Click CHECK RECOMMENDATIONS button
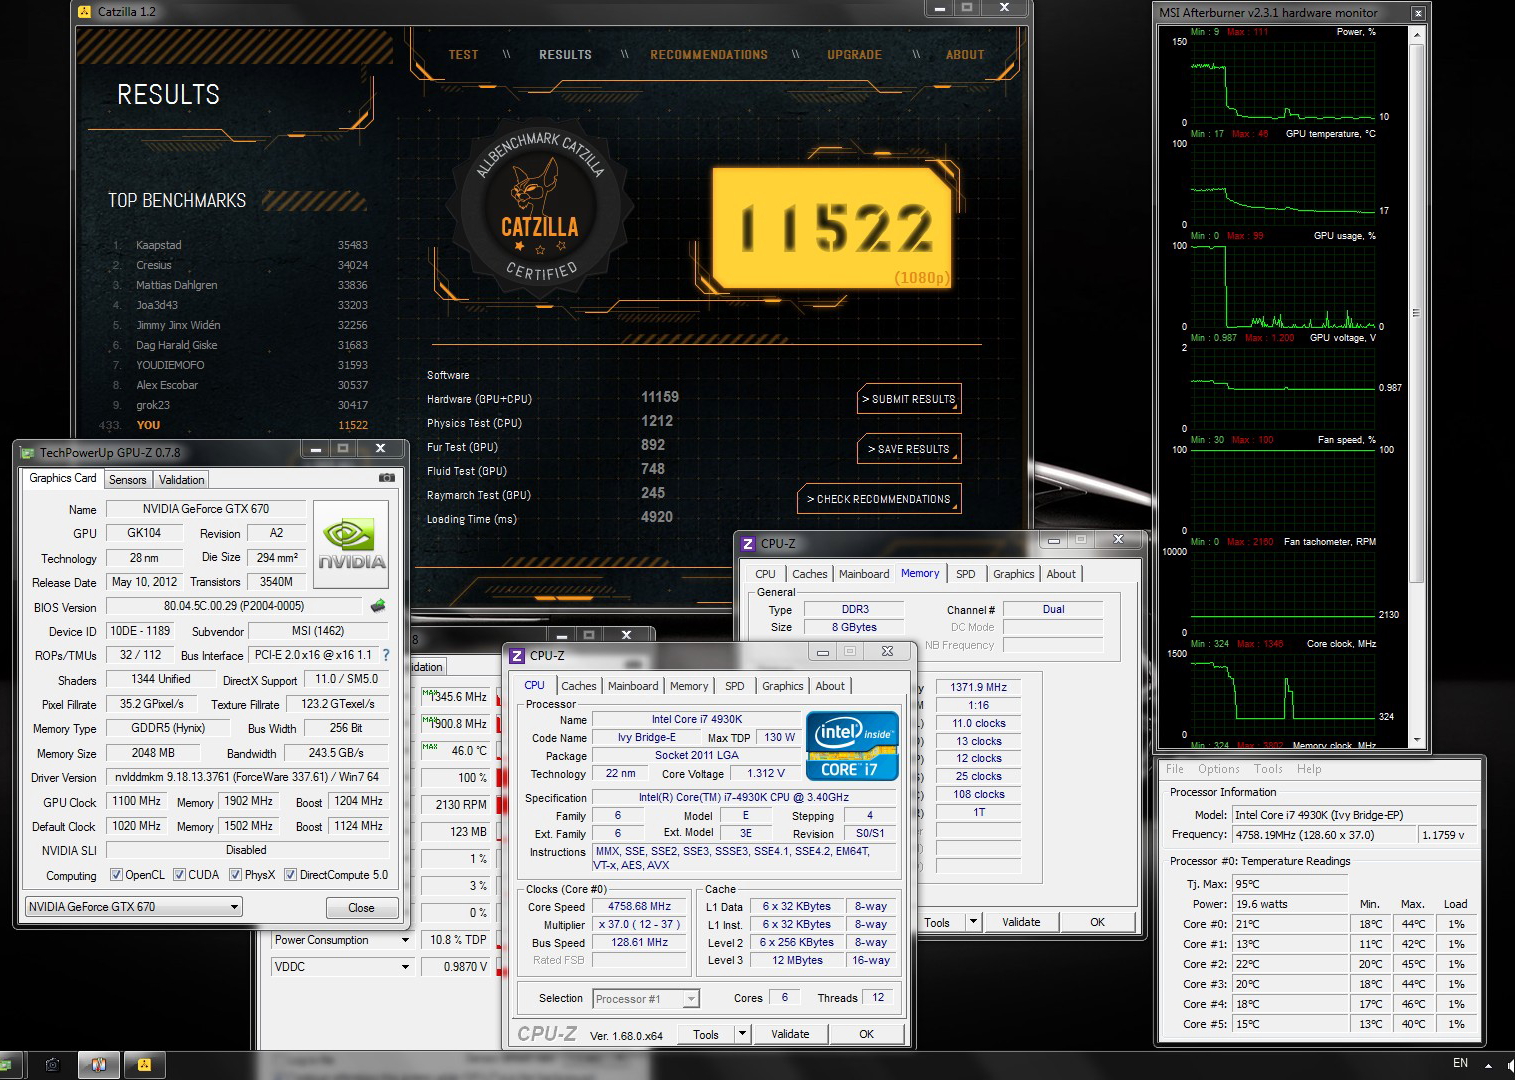 click(x=879, y=499)
